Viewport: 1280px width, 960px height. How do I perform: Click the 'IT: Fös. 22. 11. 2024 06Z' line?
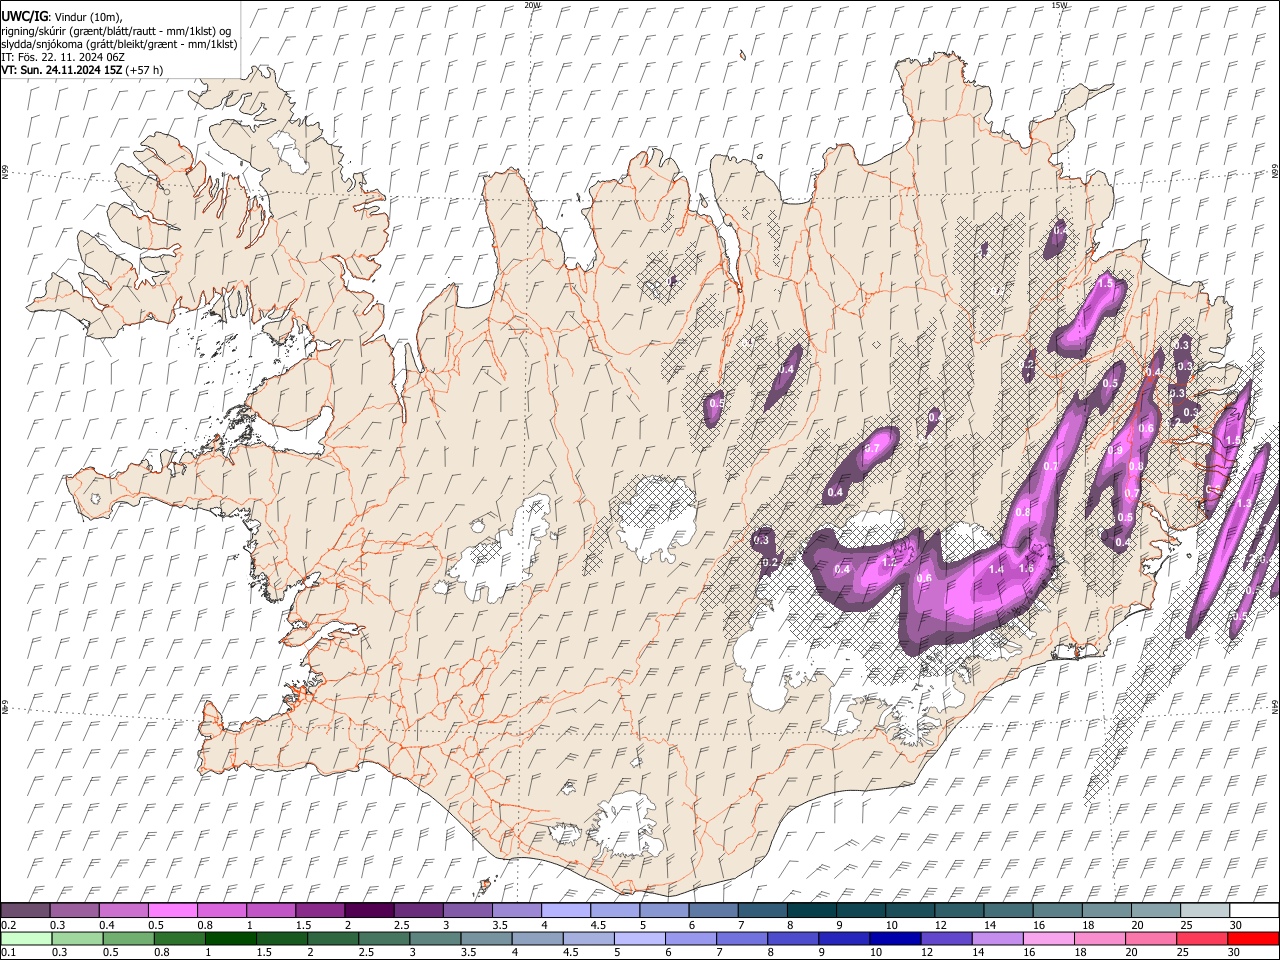click(63, 57)
